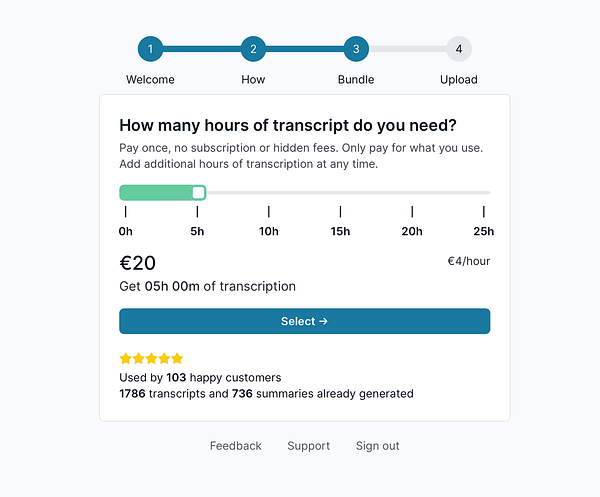
Task: Choose the 15h tick on the slider
Action: [x=341, y=192]
